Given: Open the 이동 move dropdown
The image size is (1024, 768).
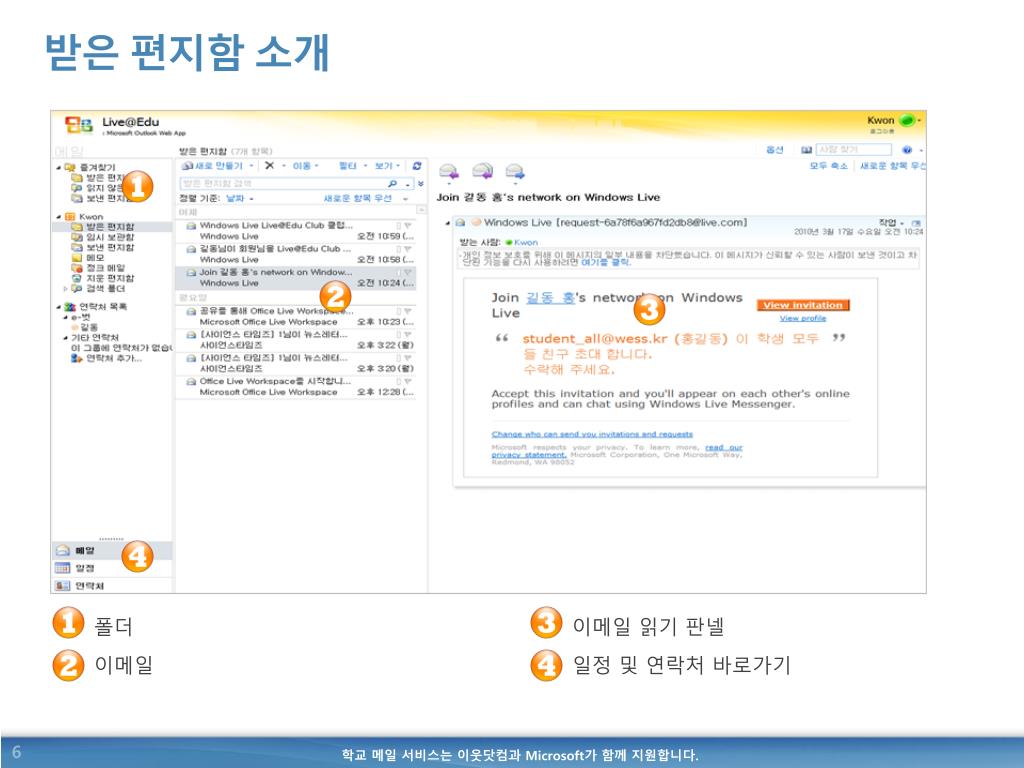Looking at the screenshot, I should pyautogui.click(x=304, y=166).
